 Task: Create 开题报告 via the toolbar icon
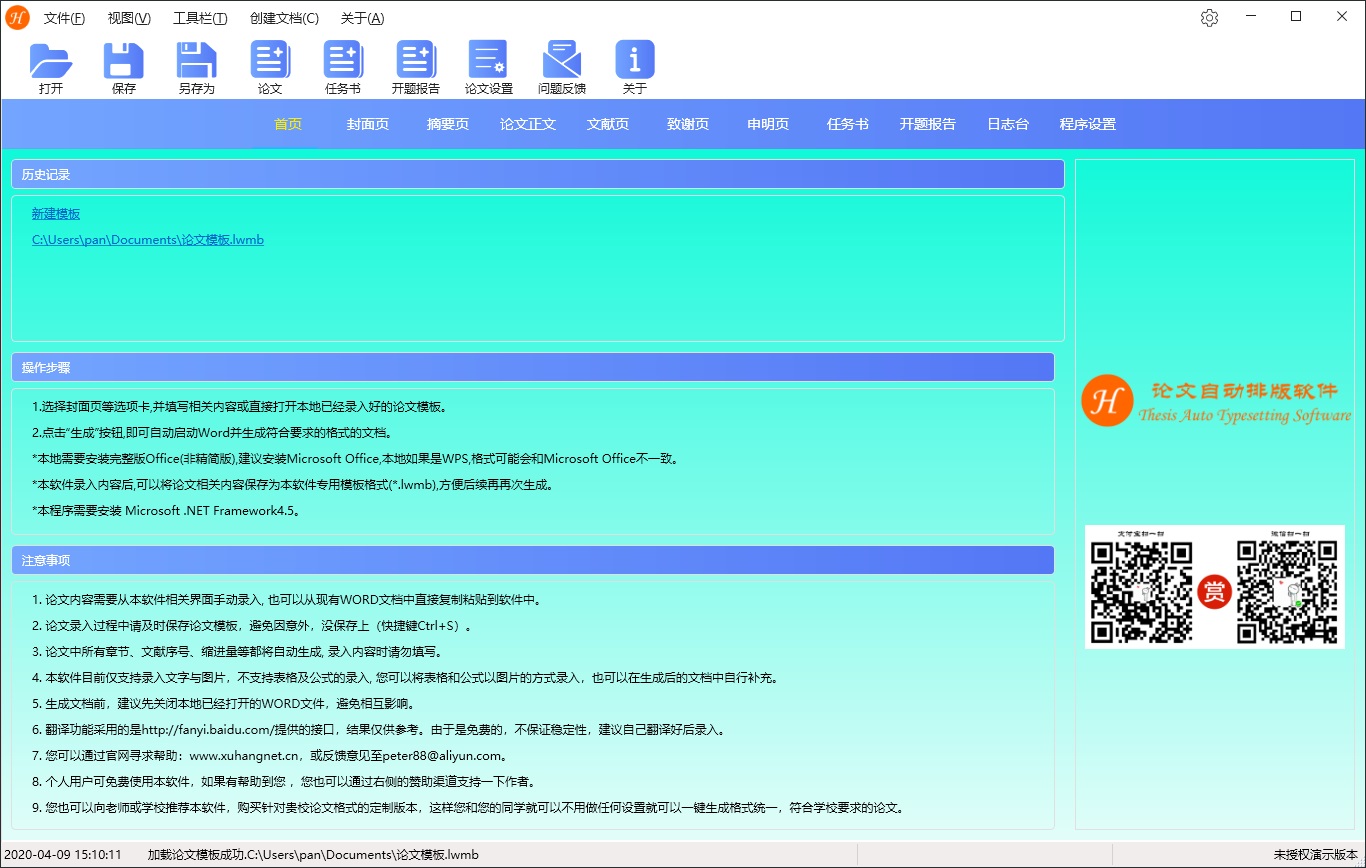(416, 67)
